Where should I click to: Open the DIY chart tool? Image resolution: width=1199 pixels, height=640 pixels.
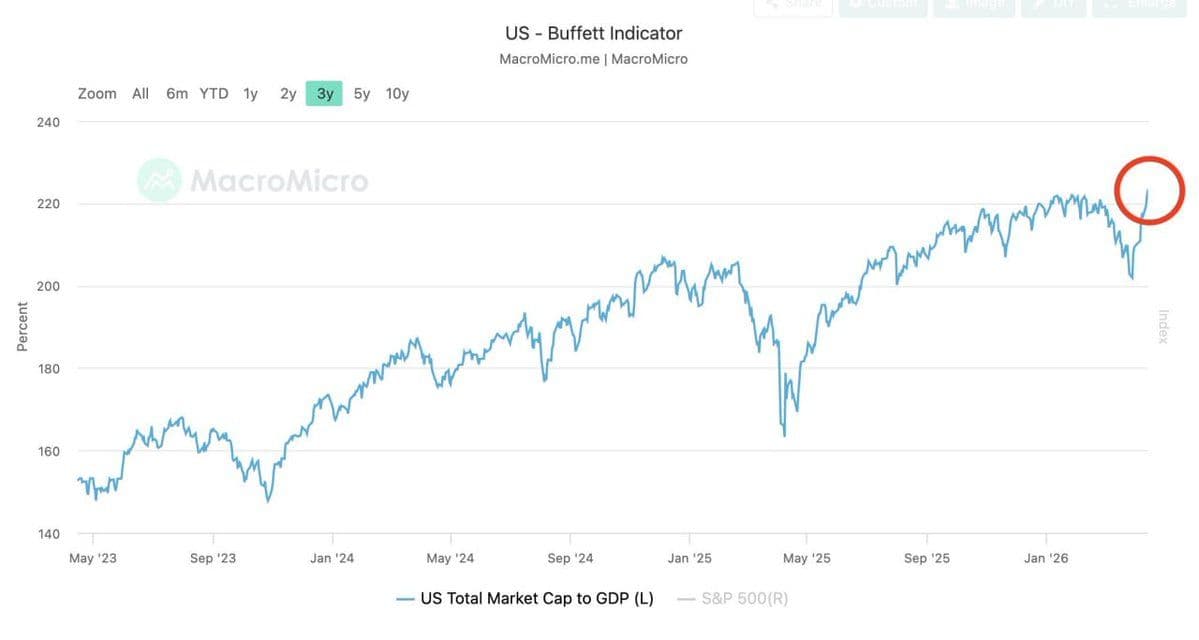(1054, 5)
